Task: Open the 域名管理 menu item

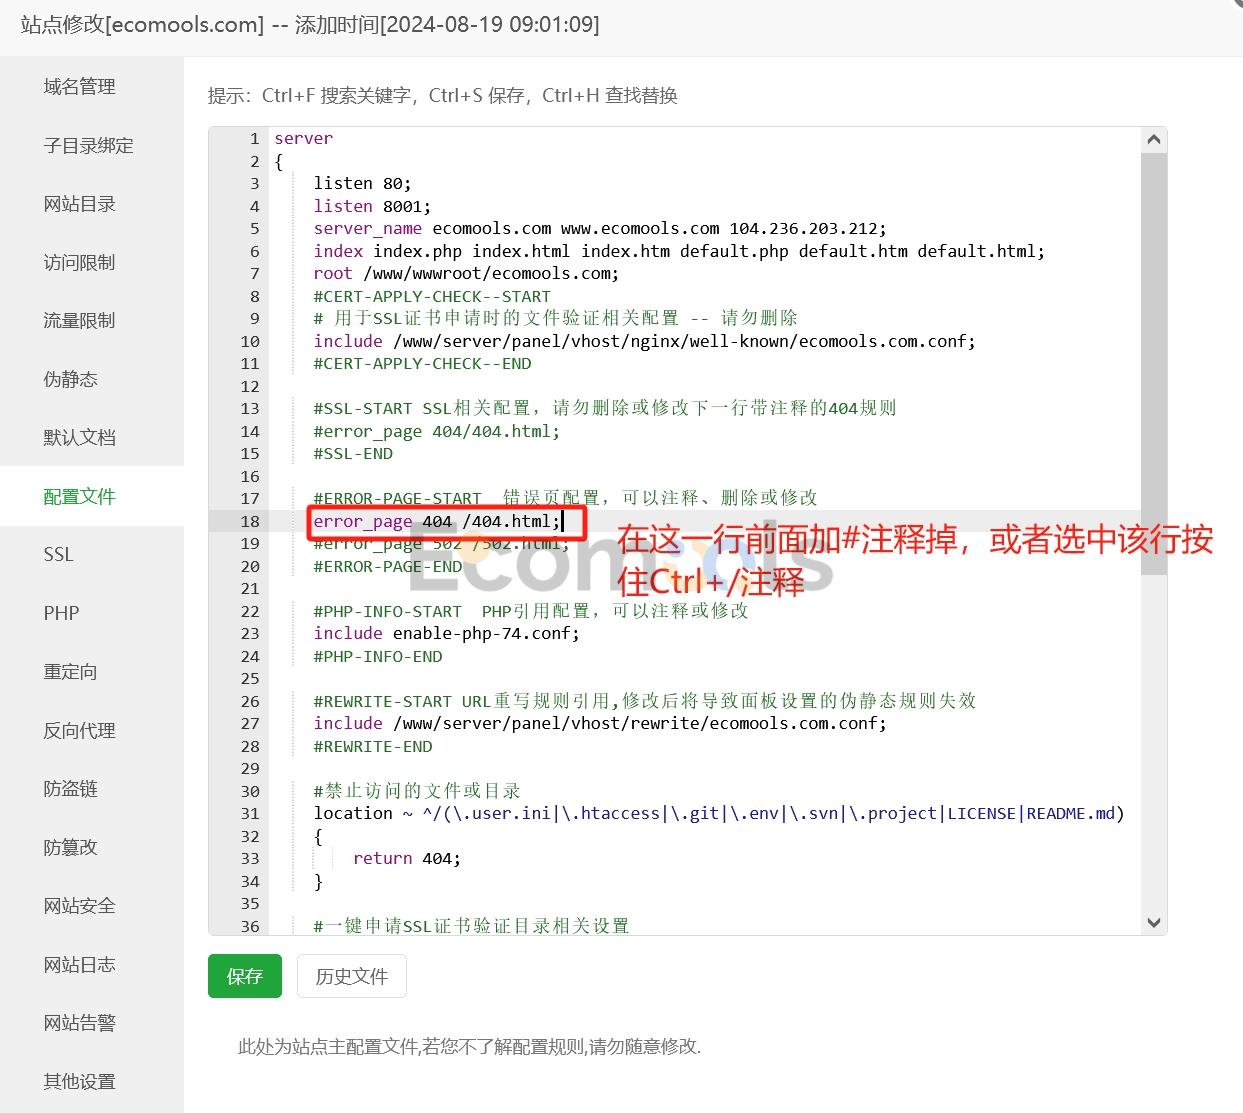Action: point(80,87)
